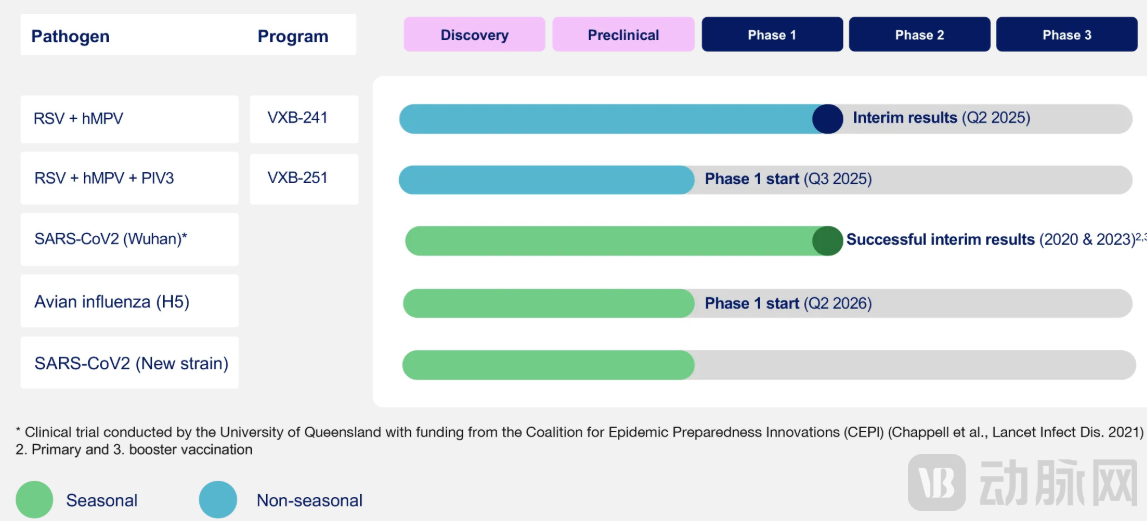
Task: Click the Discovery stage header
Action: pyautogui.click(x=474, y=35)
